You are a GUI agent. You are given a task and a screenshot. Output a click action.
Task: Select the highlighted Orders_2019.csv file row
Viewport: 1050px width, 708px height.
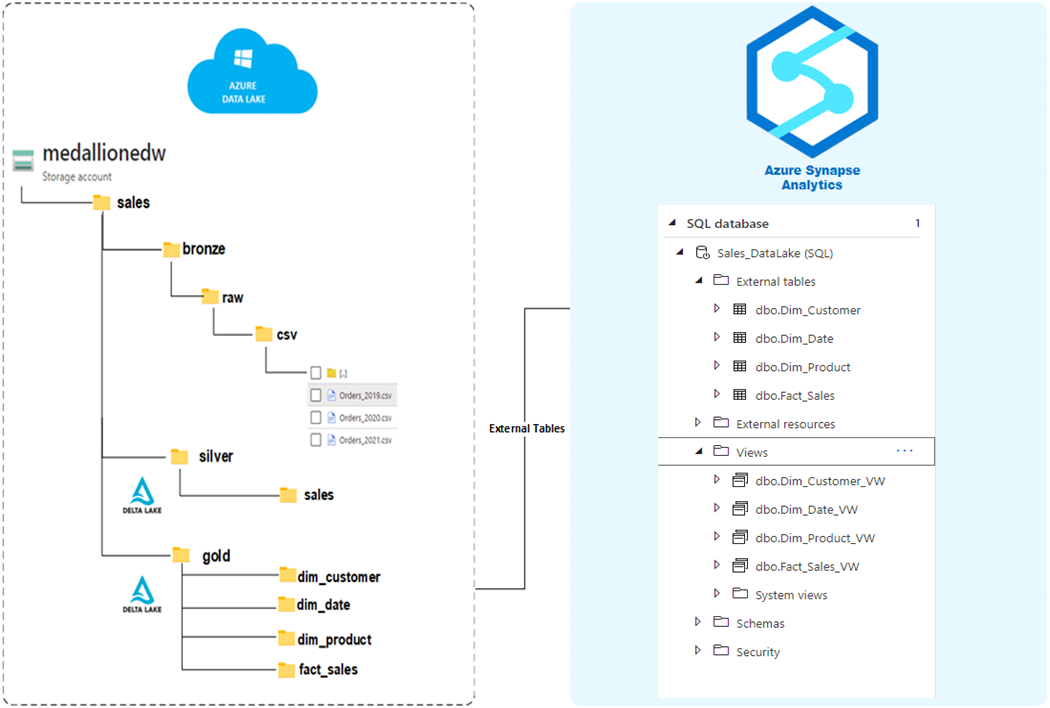[368, 395]
